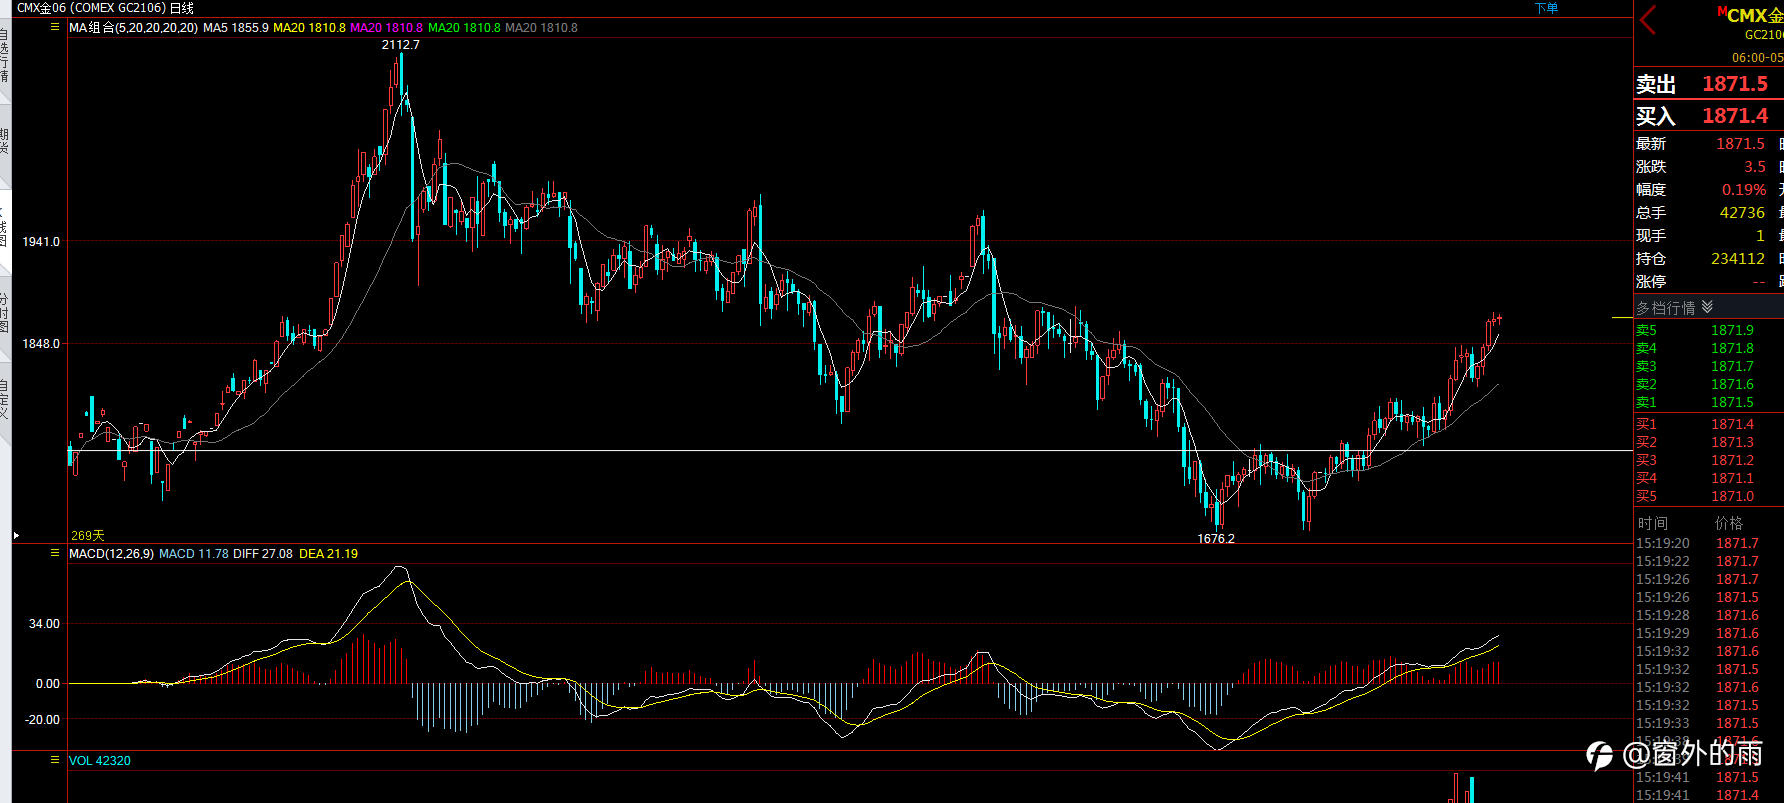Select the 卖1 ask row at 1871.5
Viewport: 1784px width, 803px height.
(x=1708, y=402)
